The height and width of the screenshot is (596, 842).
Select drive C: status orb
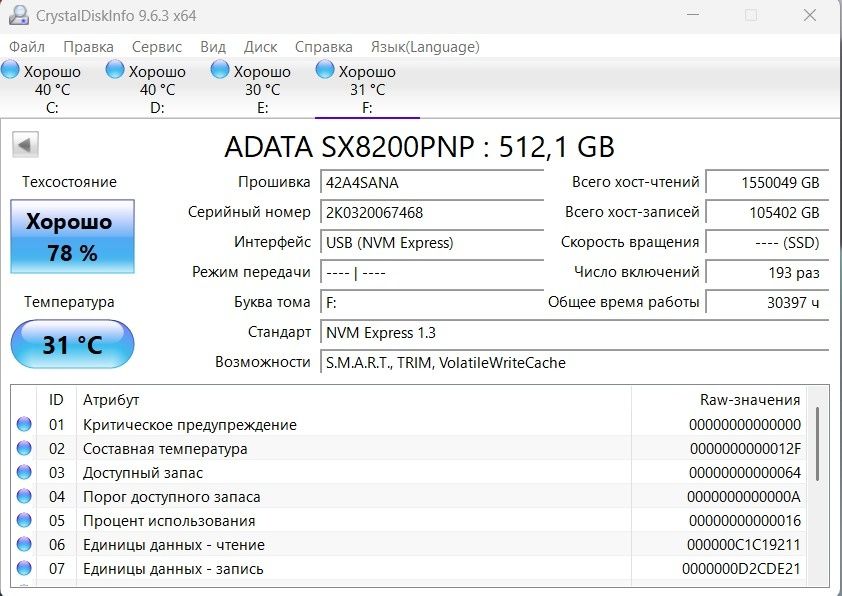[x=10, y=70]
